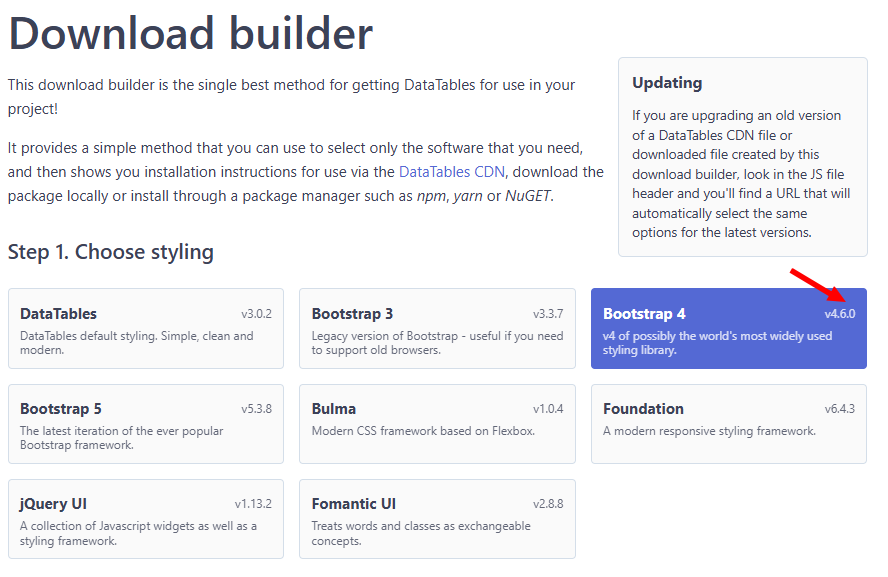The width and height of the screenshot is (888, 577).
Task: Select the highlighted Bootstrap 4 card
Action: [729, 328]
